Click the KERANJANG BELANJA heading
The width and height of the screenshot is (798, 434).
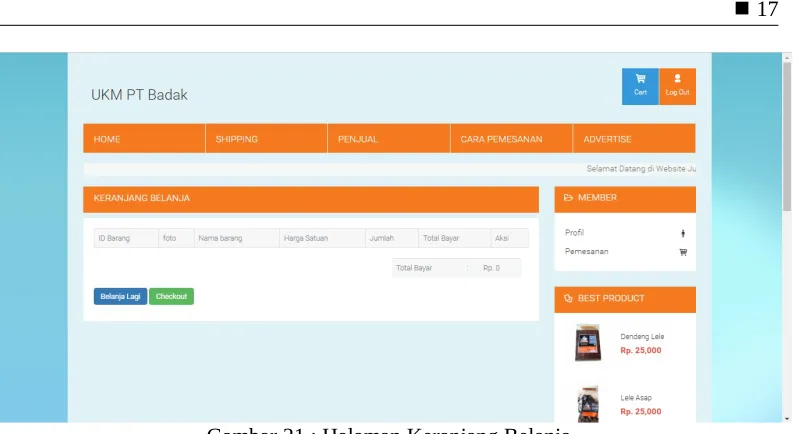click(x=141, y=198)
